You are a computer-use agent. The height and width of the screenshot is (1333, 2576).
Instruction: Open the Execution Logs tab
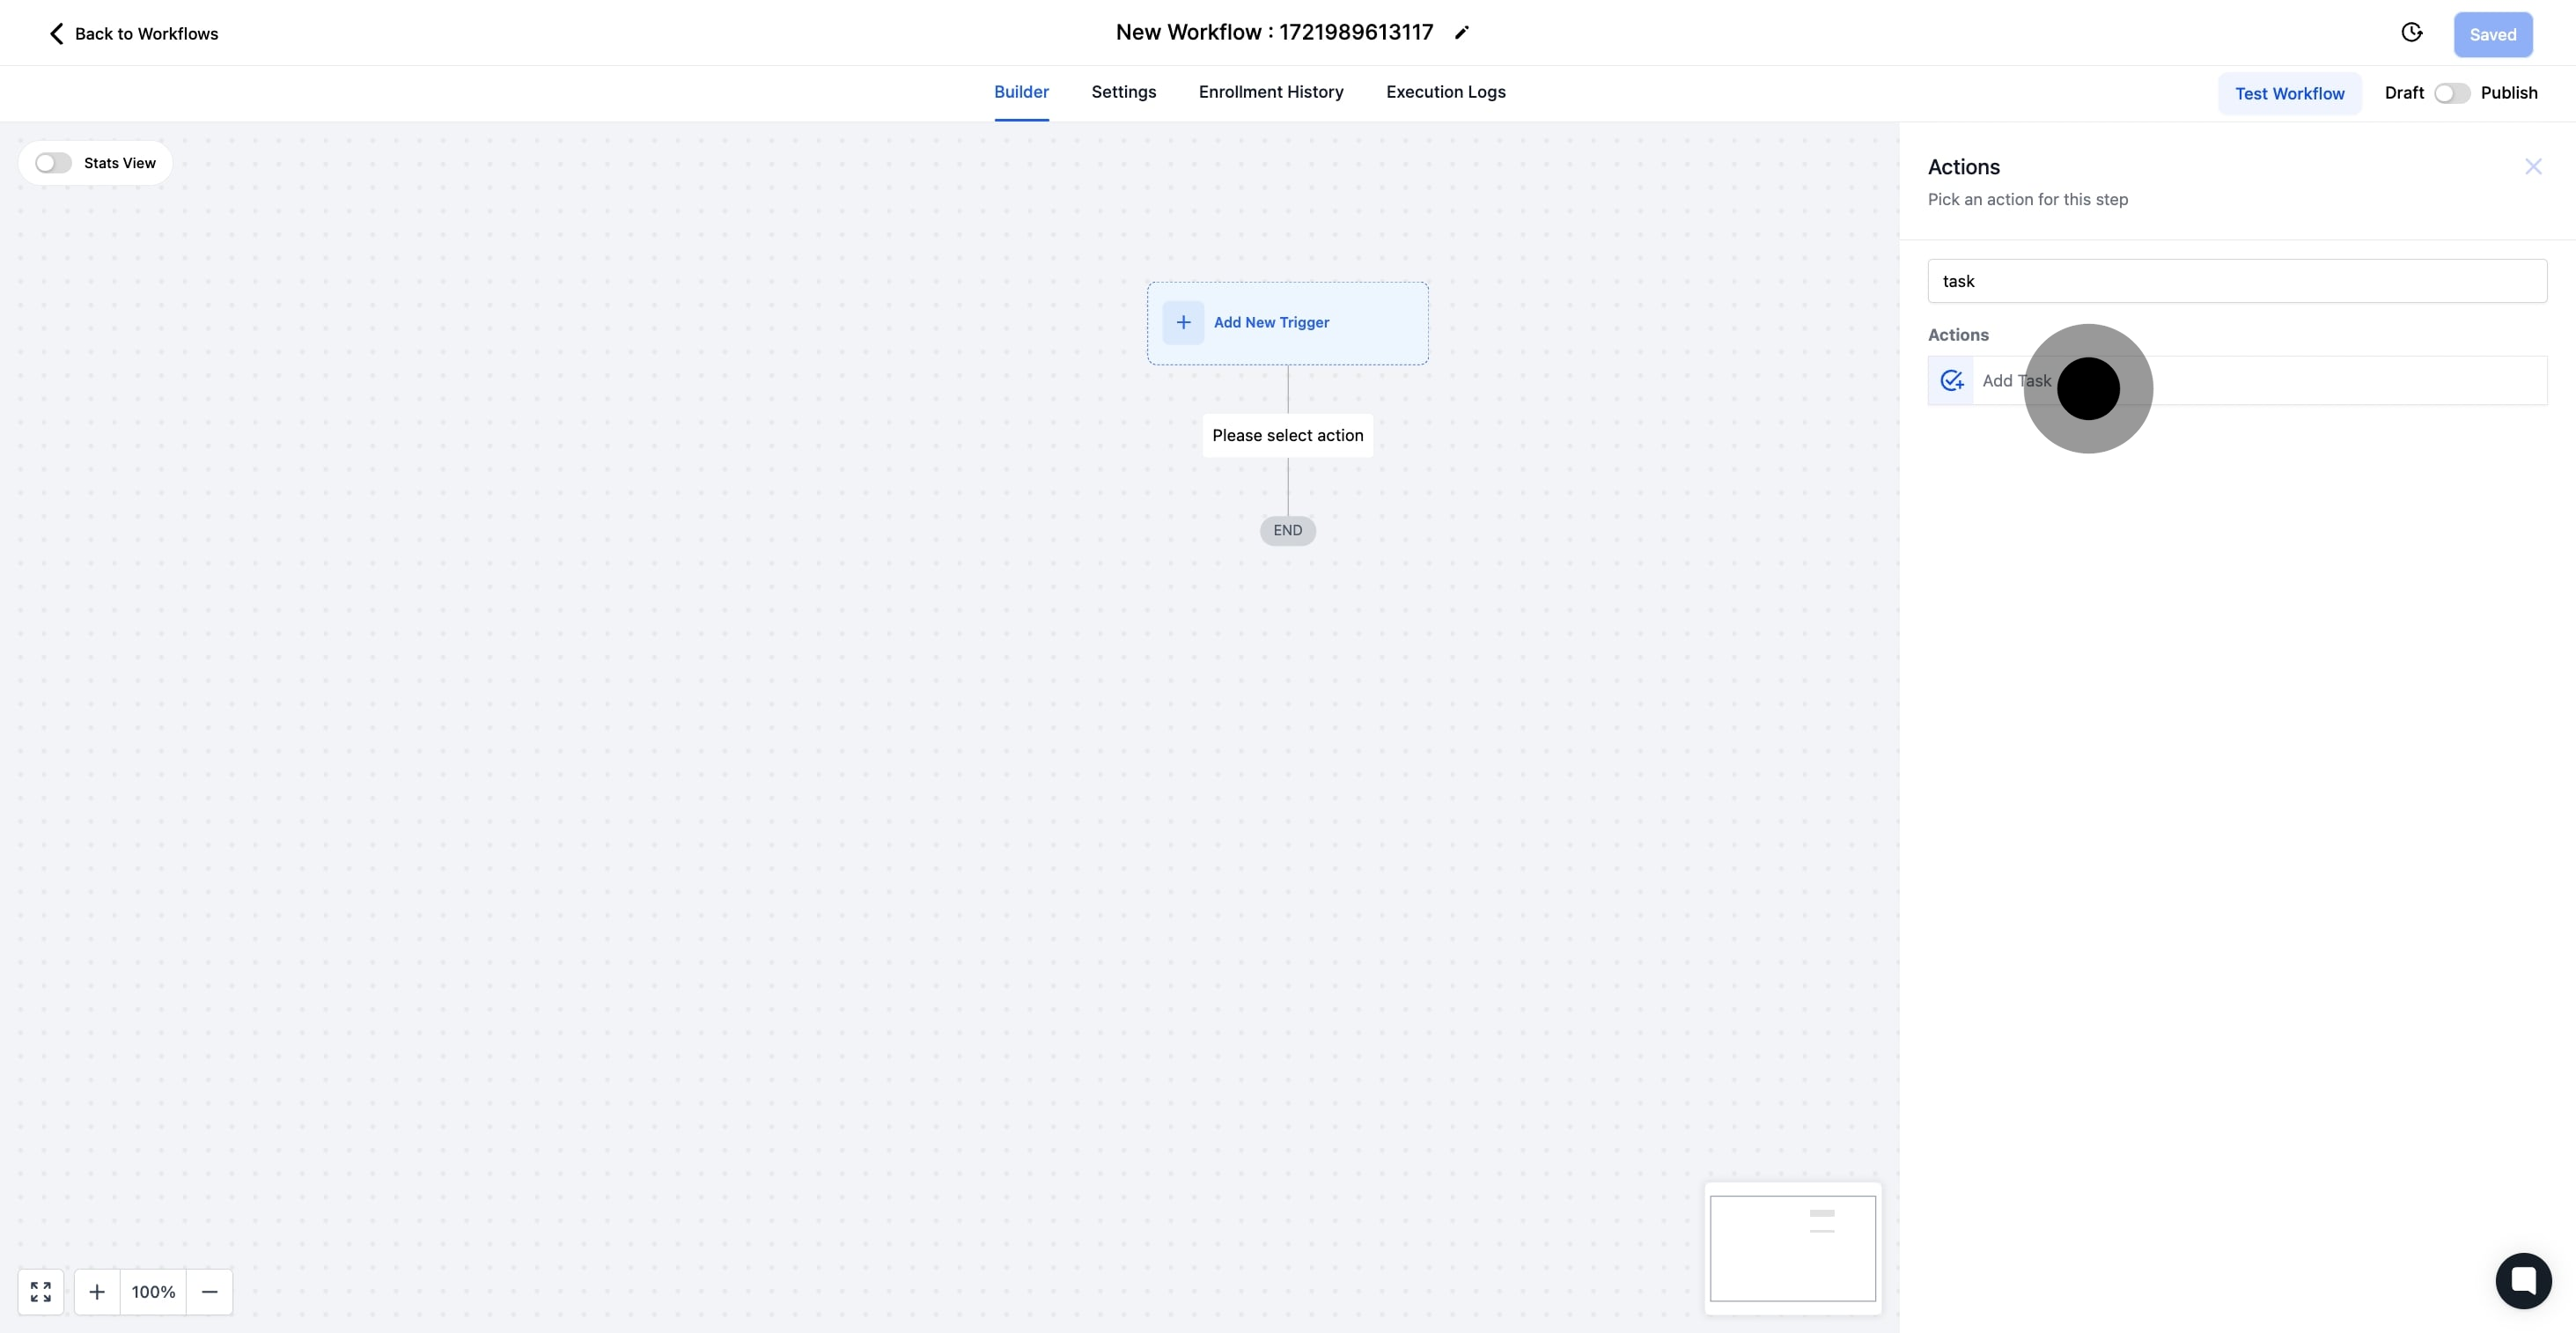pos(1446,92)
